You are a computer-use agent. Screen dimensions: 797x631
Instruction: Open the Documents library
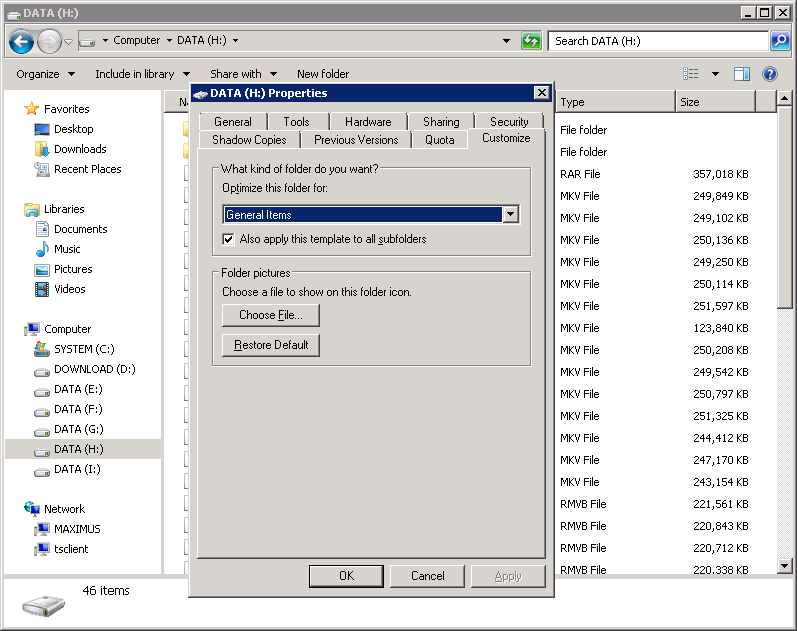(80, 229)
